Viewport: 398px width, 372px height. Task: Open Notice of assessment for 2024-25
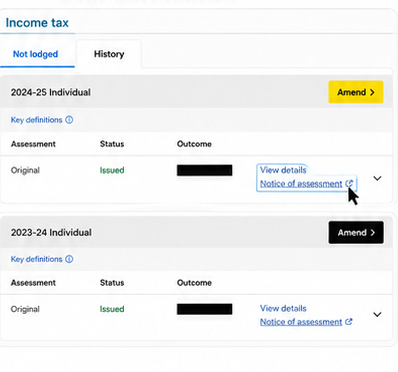pyautogui.click(x=301, y=184)
